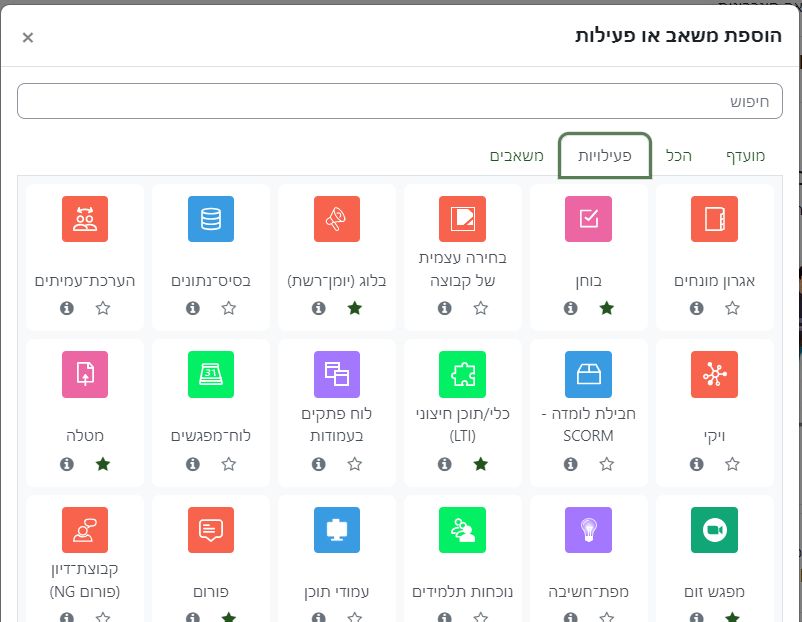Click the search (חיפוש) input field
This screenshot has height=622, width=802.
pos(400,101)
